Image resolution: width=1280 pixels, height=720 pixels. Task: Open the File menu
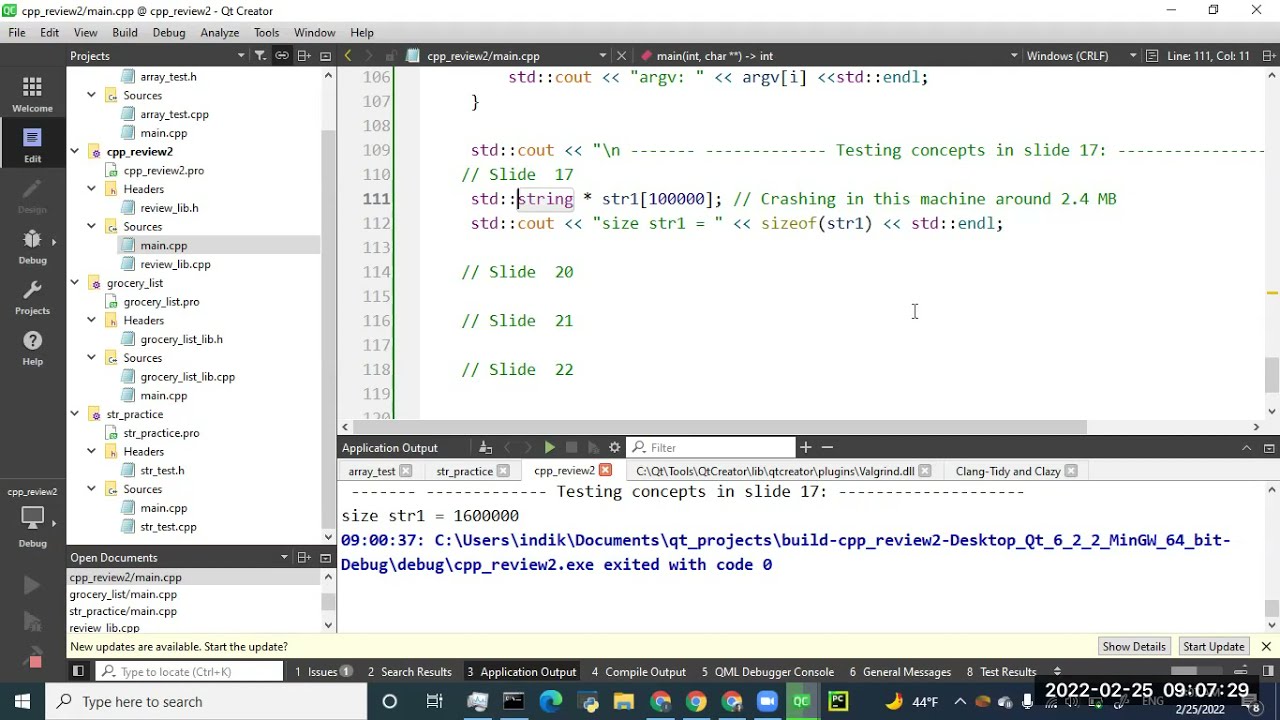pyautogui.click(x=17, y=32)
